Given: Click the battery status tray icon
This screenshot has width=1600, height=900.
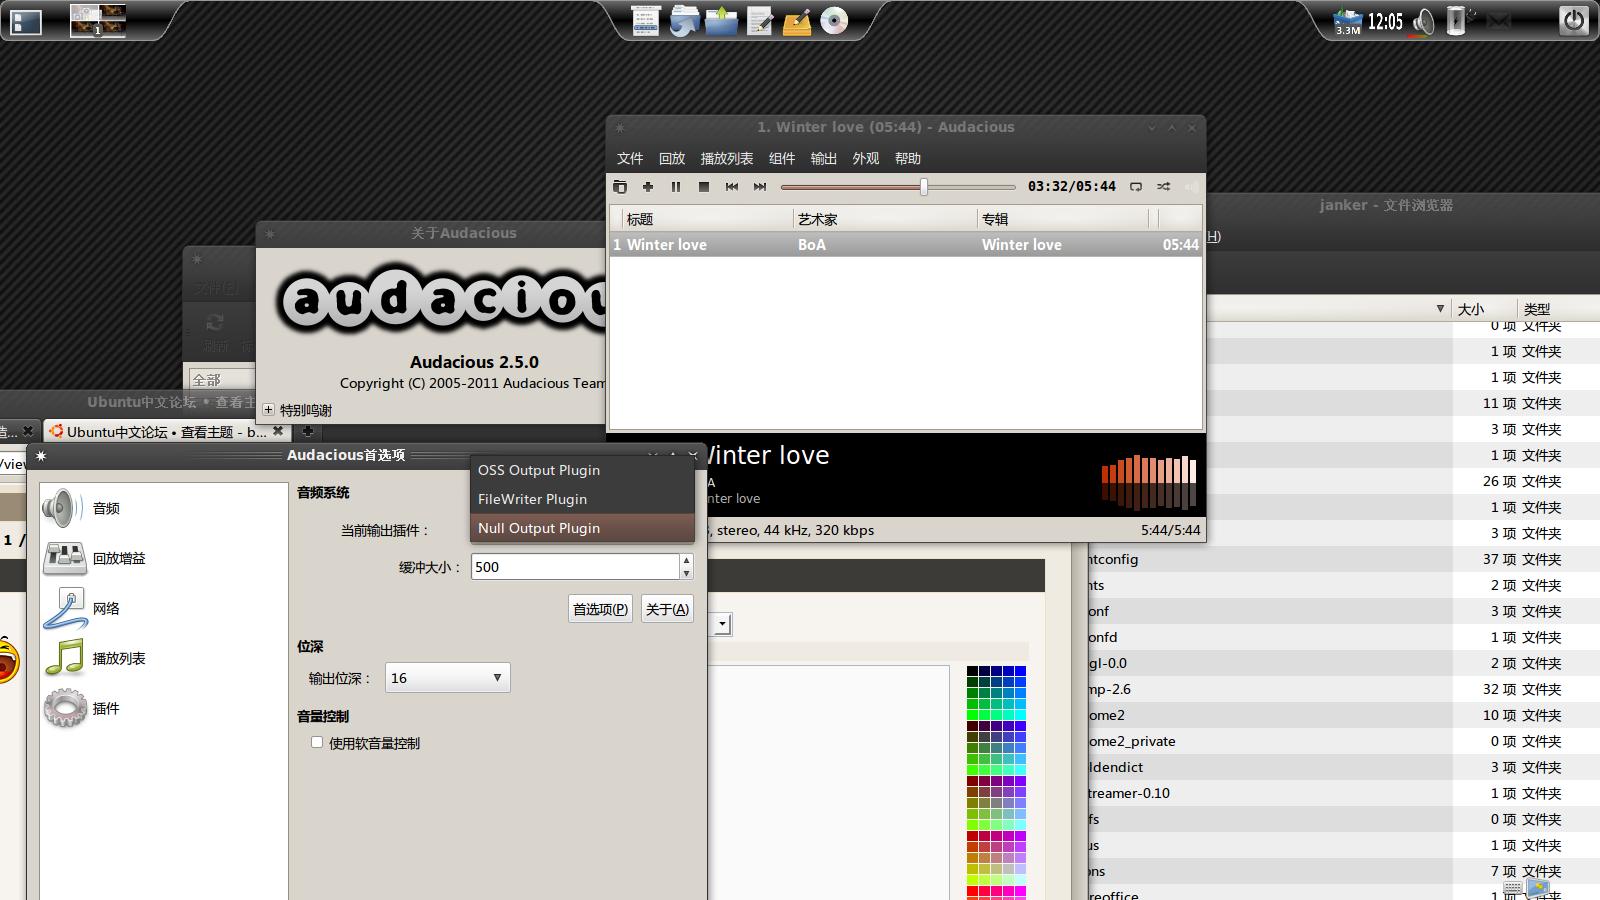Looking at the screenshot, I should [1457, 21].
